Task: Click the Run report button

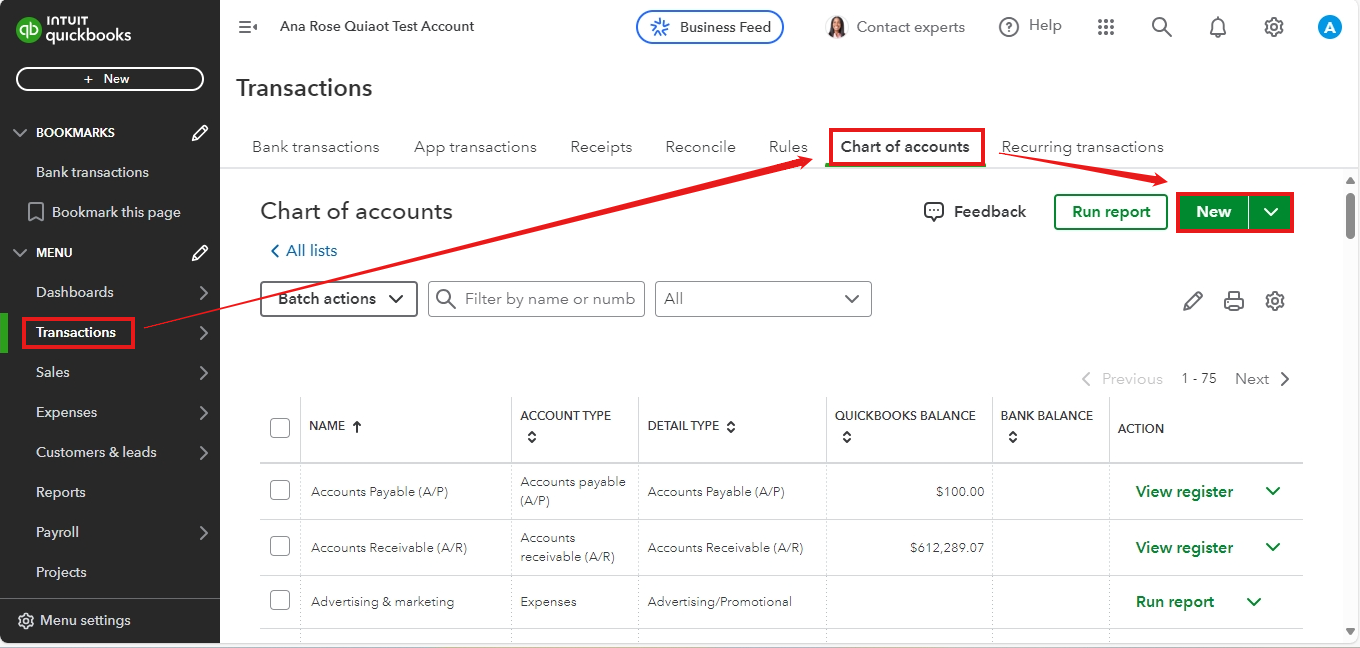Action: [x=1110, y=211]
